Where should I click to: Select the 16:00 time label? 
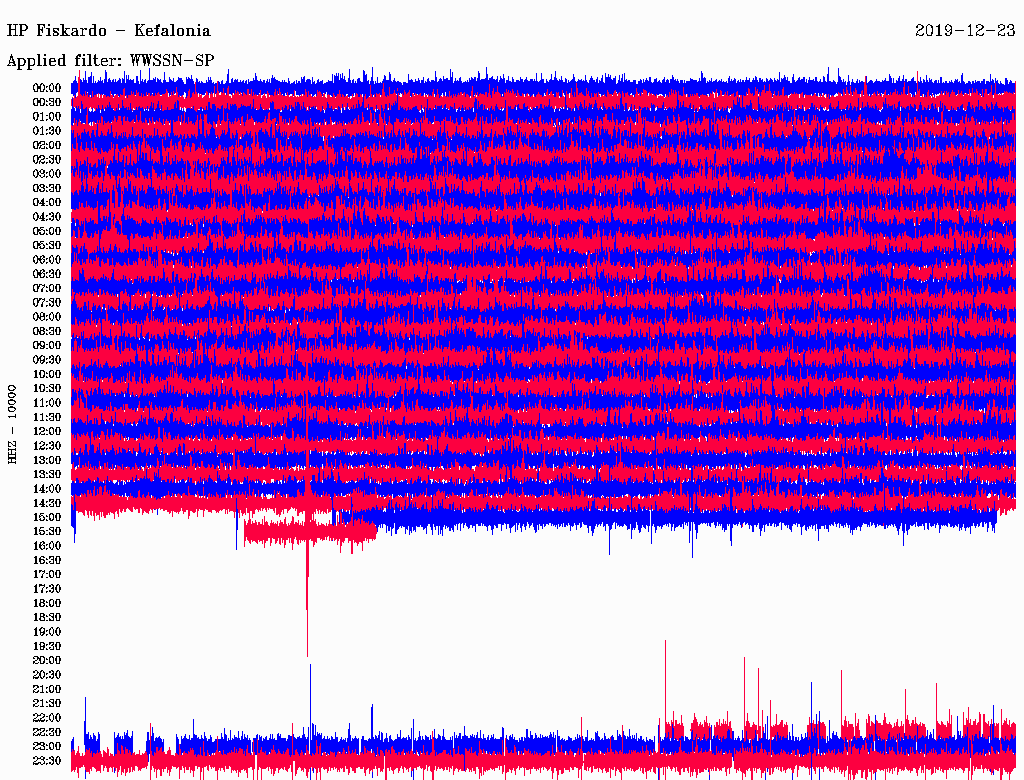pos(47,546)
